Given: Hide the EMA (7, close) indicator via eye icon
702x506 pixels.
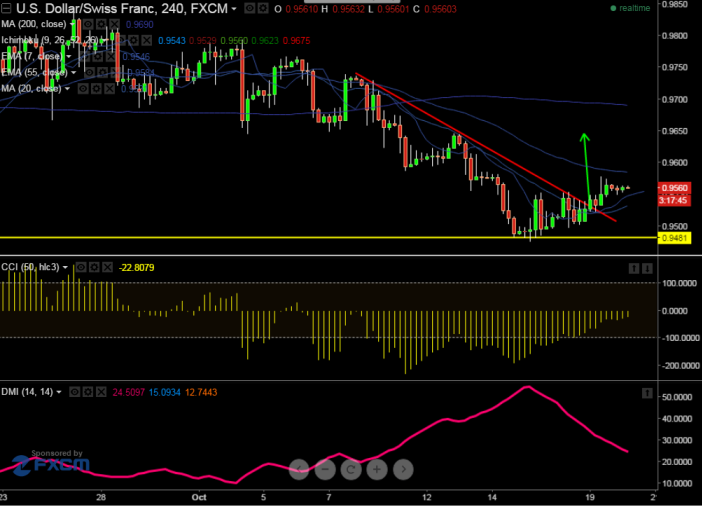Looking at the screenshot, I should (85, 56).
